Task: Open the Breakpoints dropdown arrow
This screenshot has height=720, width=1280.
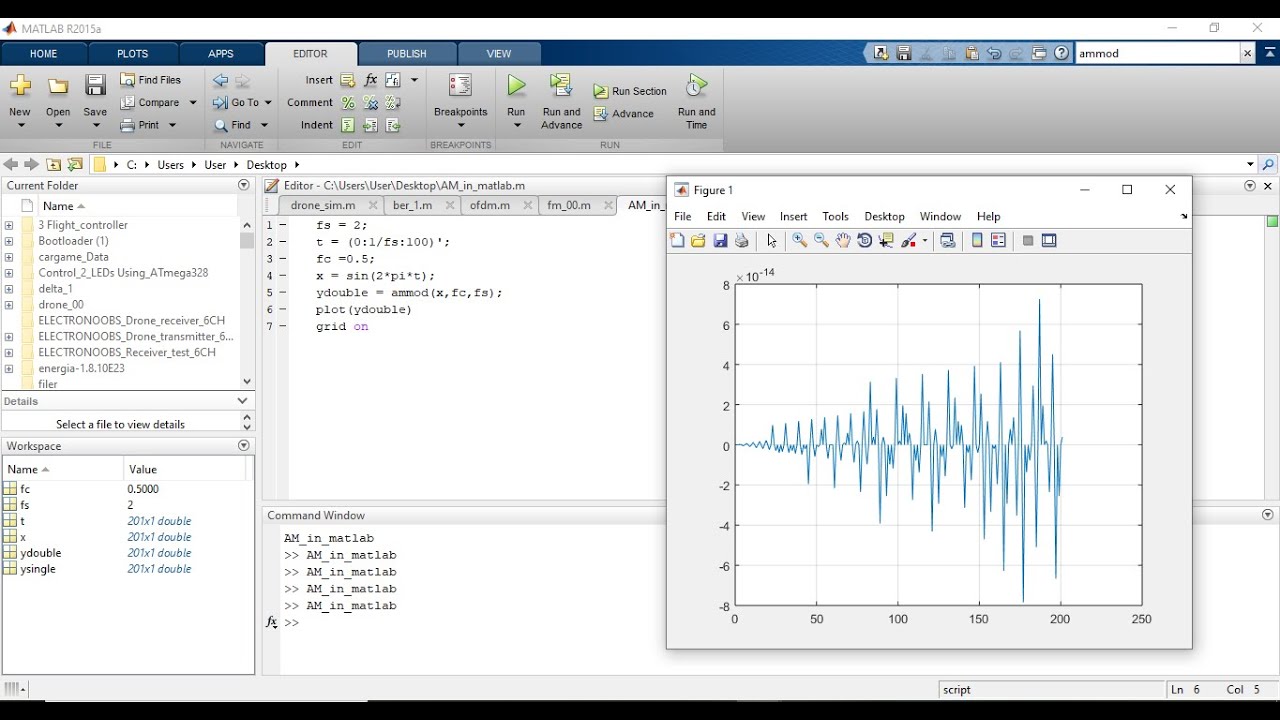Action: click(460, 125)
